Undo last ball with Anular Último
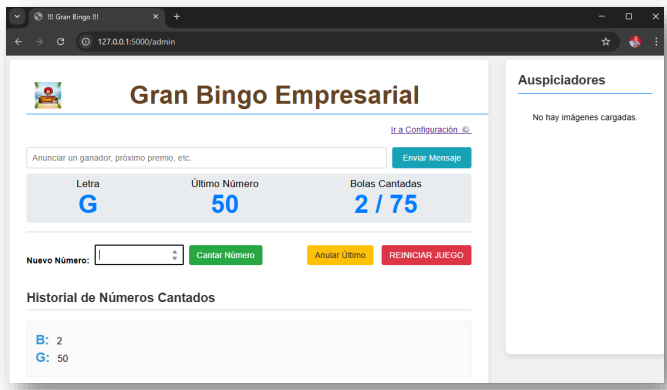The width and height of the screenshot is (667, 390). click(340, 255)
